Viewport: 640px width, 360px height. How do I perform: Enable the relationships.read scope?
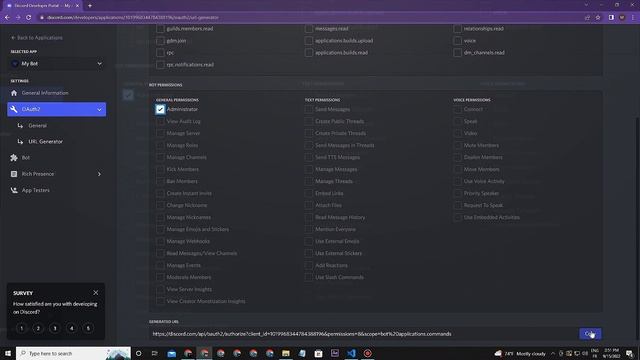click(x=458, y=29)
